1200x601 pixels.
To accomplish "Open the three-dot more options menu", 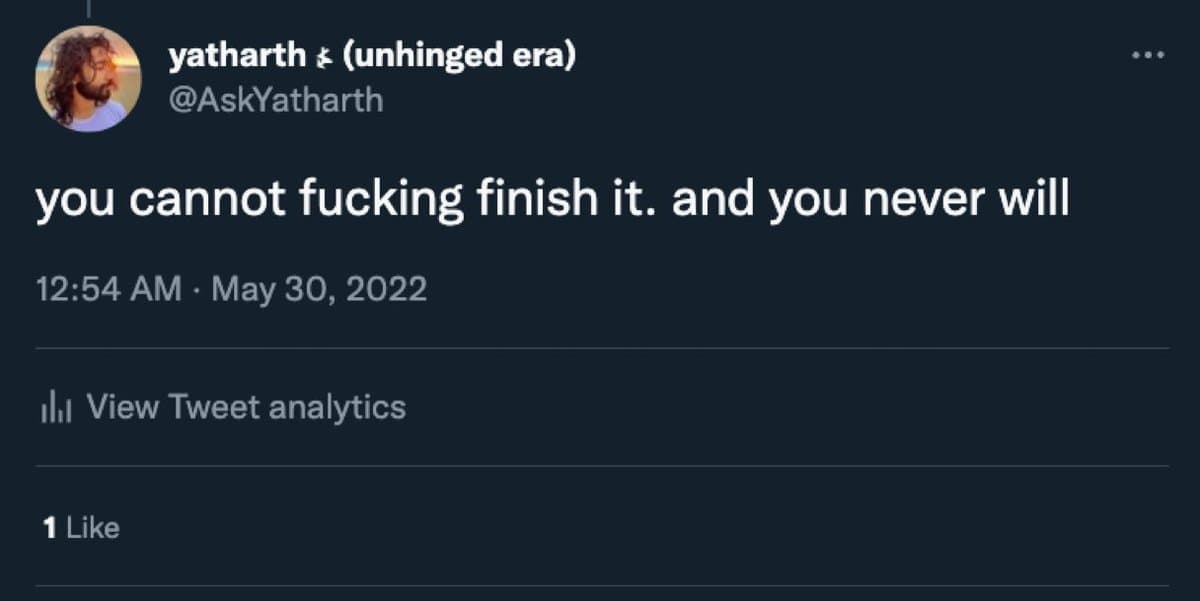I will [1148, 56].
